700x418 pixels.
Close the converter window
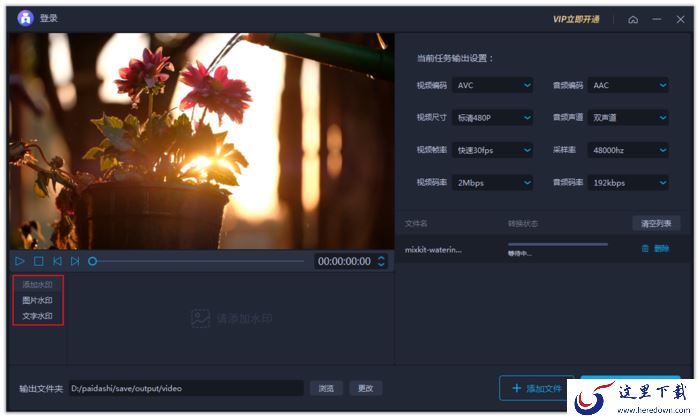click(680, 19)
